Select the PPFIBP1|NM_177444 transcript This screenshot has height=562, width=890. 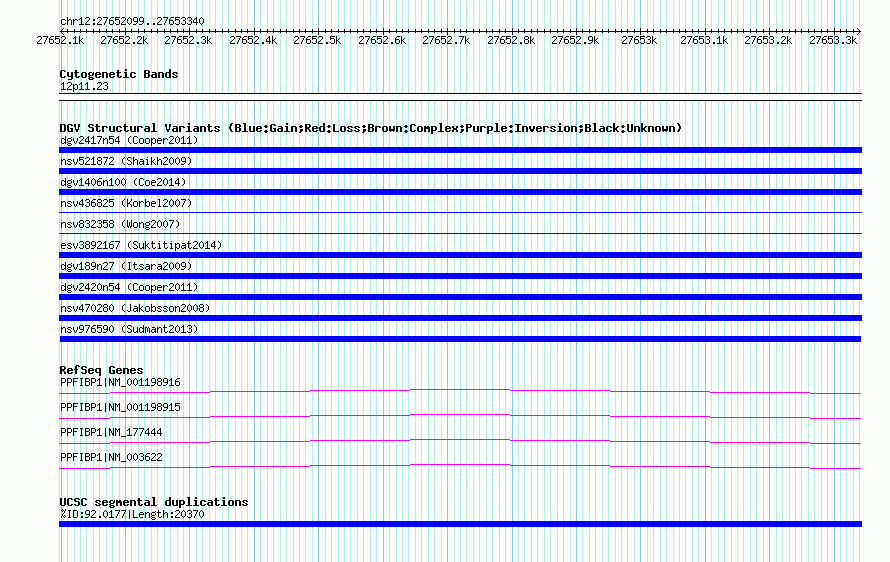coord(111,432)
